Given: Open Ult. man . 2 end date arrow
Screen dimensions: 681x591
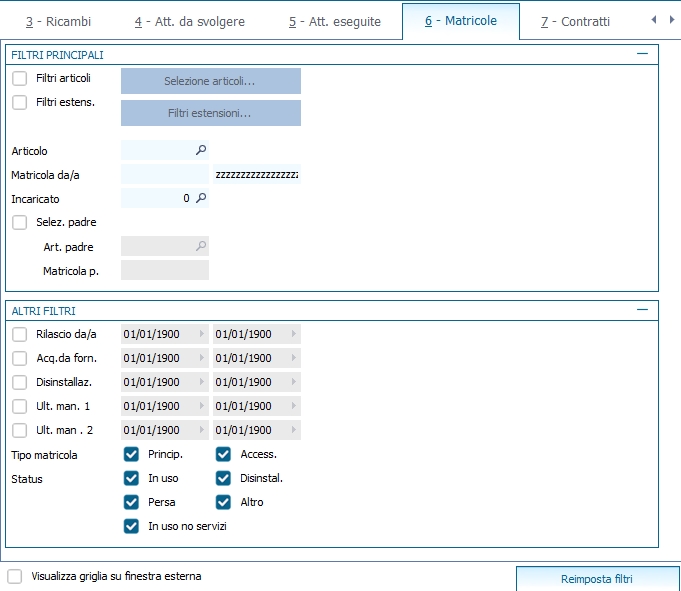Looking at the screenshot, I should [x=294, y=429].
